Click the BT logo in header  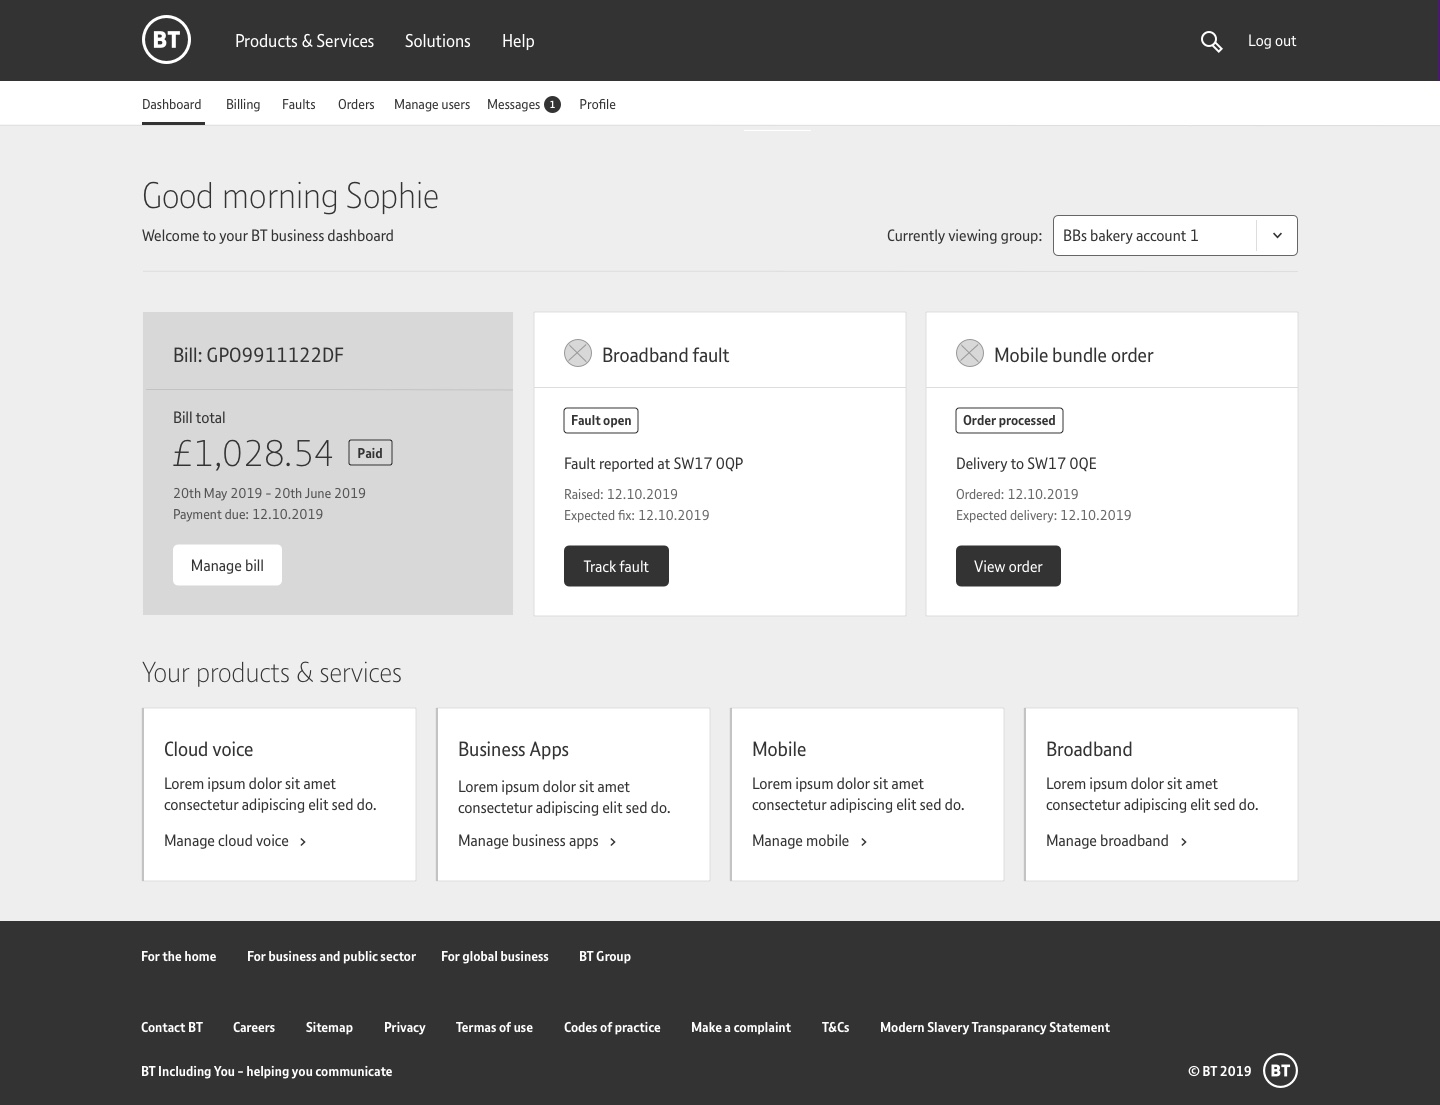(x=166, y=40)
